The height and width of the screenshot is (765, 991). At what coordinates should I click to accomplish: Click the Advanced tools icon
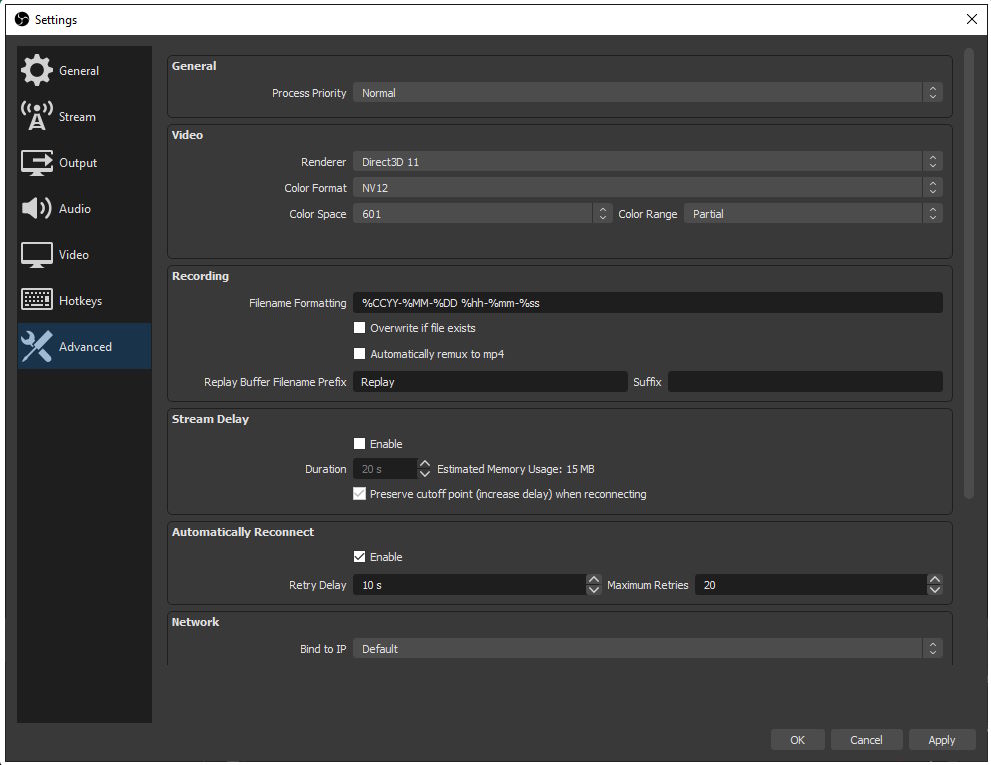[37, 347]
